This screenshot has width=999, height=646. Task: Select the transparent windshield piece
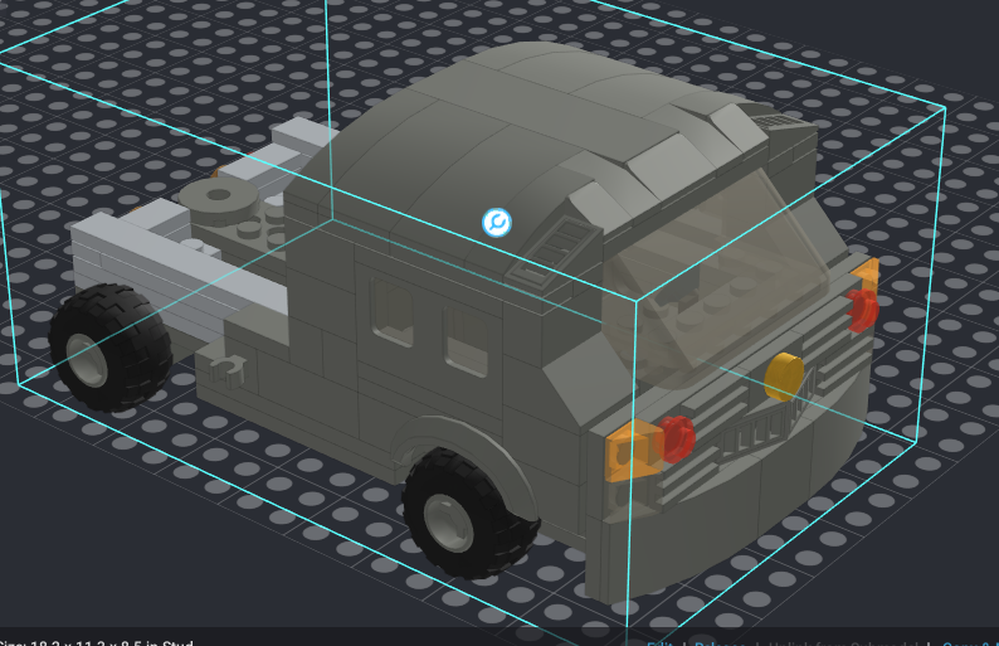714,277
